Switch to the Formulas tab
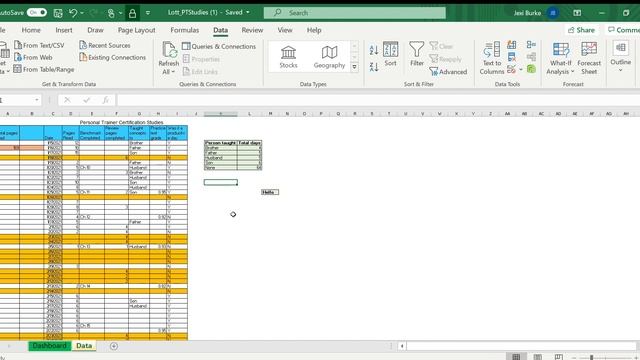The width and height of the screenshot is (640, 360). [x=184, y=30]
